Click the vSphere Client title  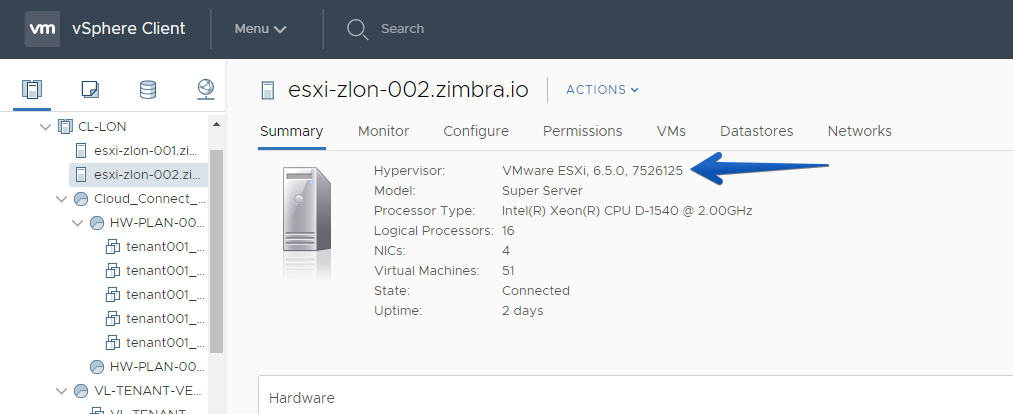129,29
